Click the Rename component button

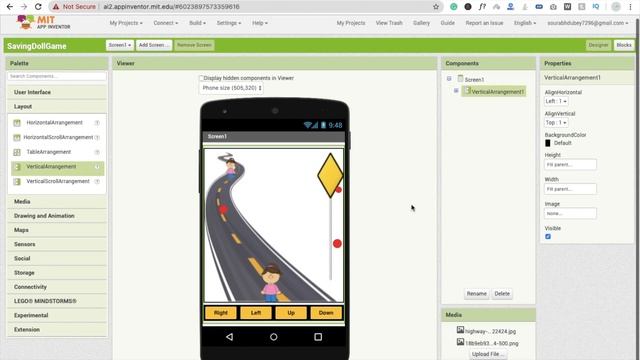476,293
